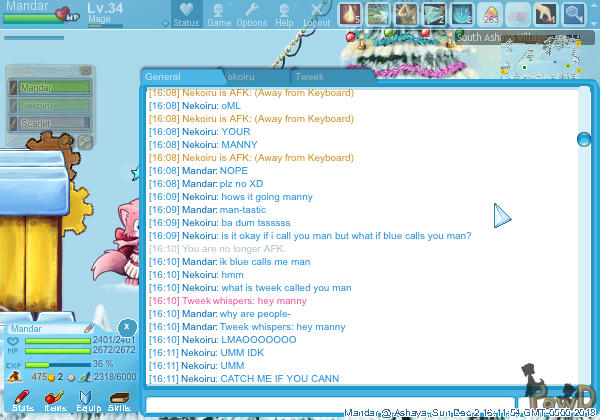Open the Status menu heart icon
The width and height of the screenshot is (600, 420).
tap(185, 14)
